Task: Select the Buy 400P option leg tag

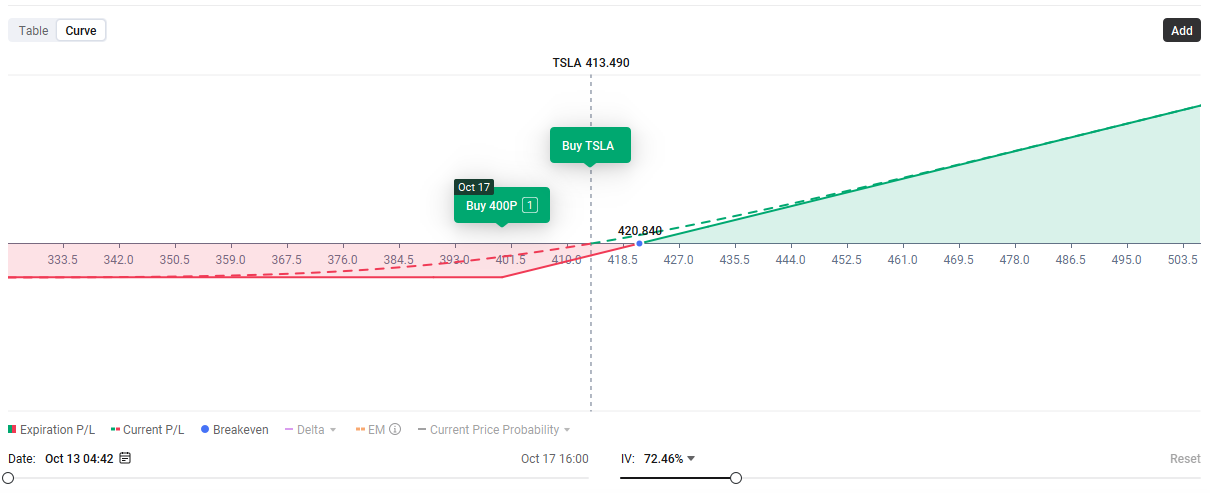Action: [491, 205]
